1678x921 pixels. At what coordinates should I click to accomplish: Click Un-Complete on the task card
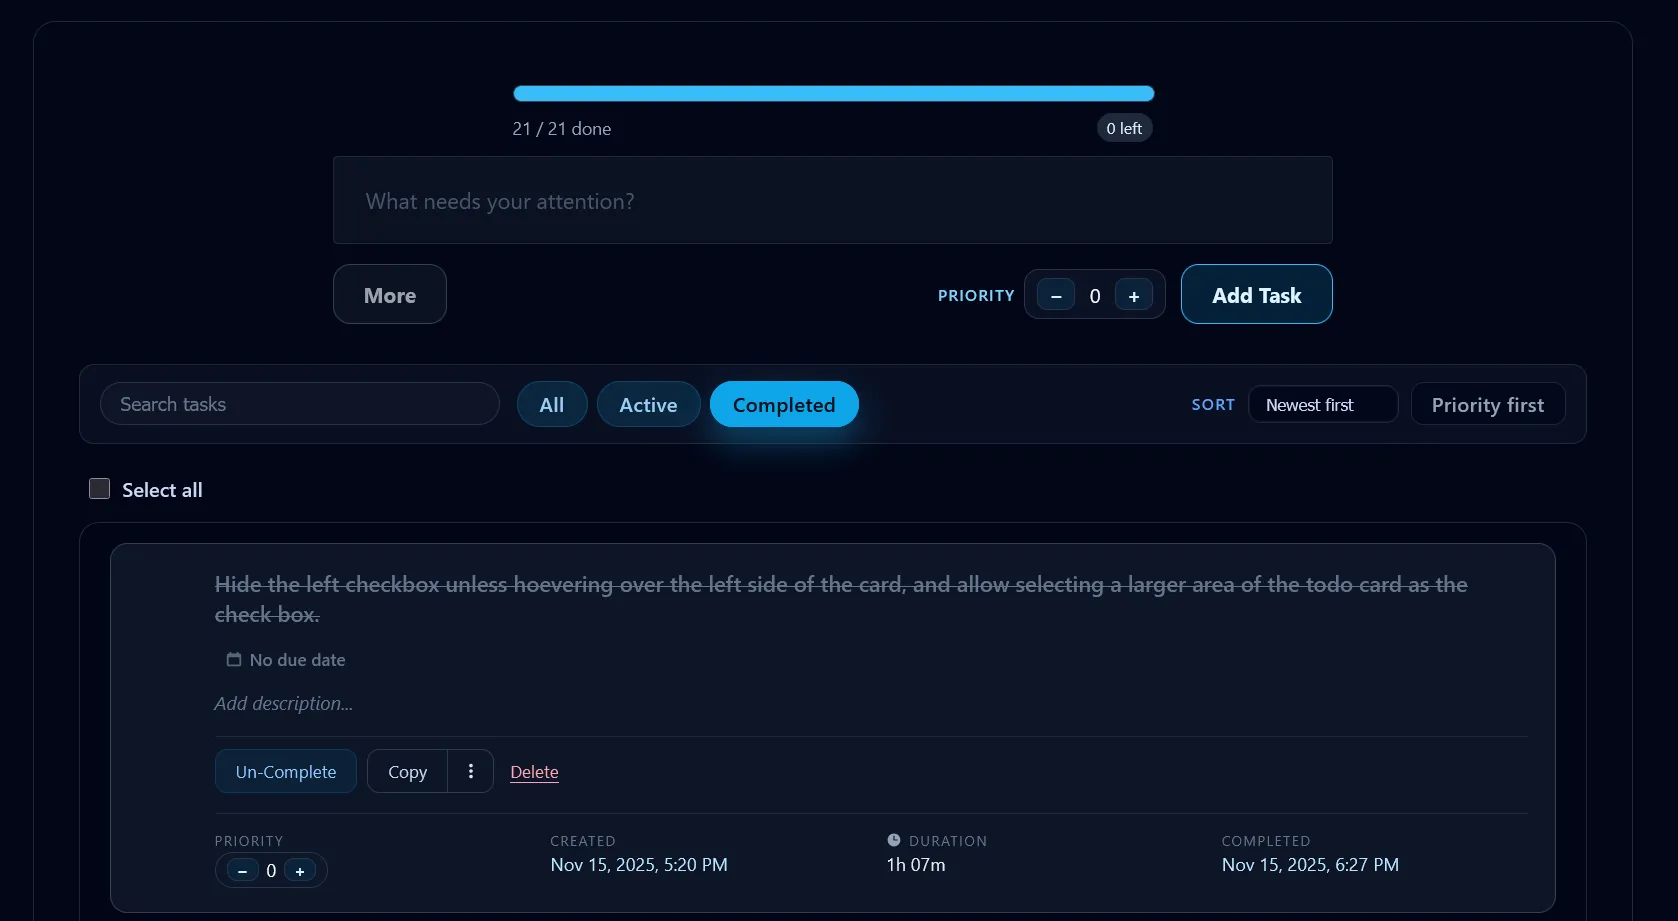(x=286, y=772)
